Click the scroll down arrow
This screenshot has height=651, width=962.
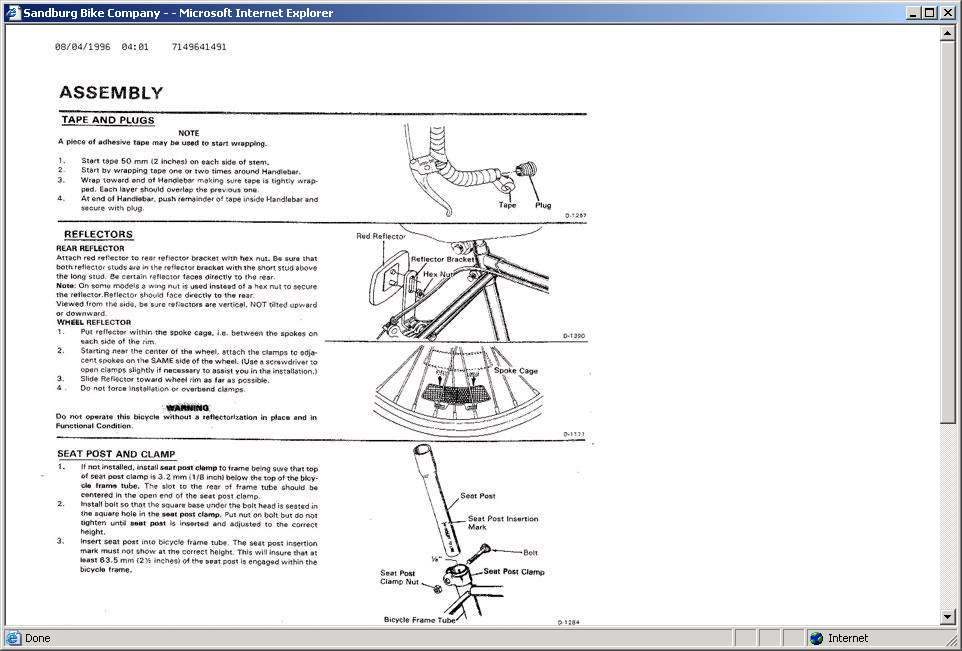point(948,617)
